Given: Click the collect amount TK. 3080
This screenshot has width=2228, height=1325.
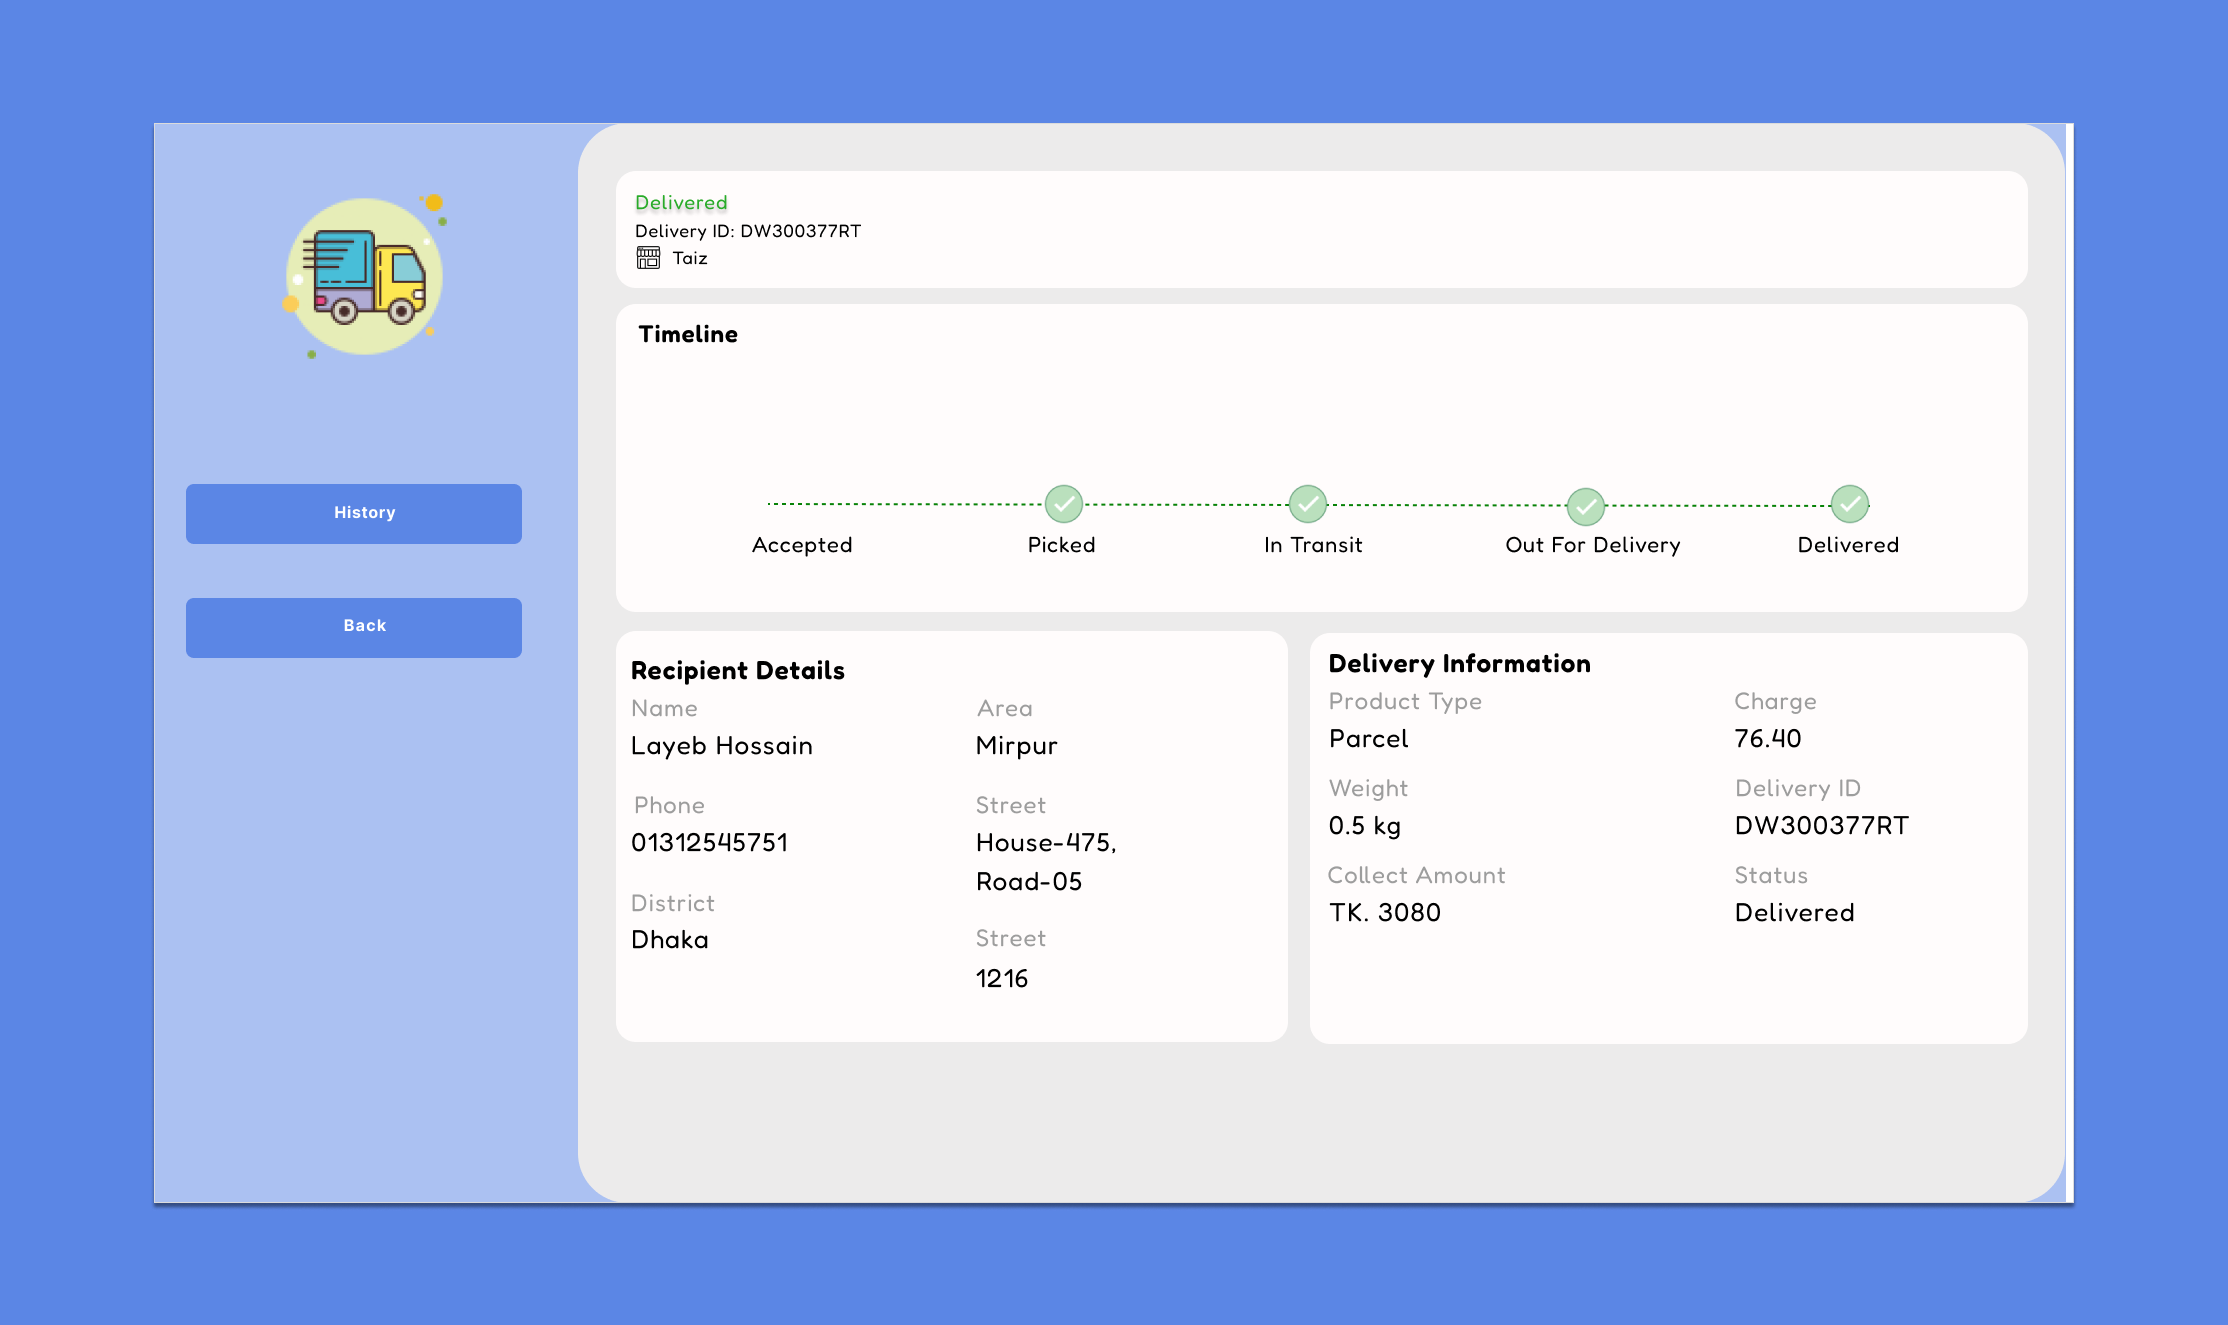Looking at the screenshot, I should tap(1385, 913).
